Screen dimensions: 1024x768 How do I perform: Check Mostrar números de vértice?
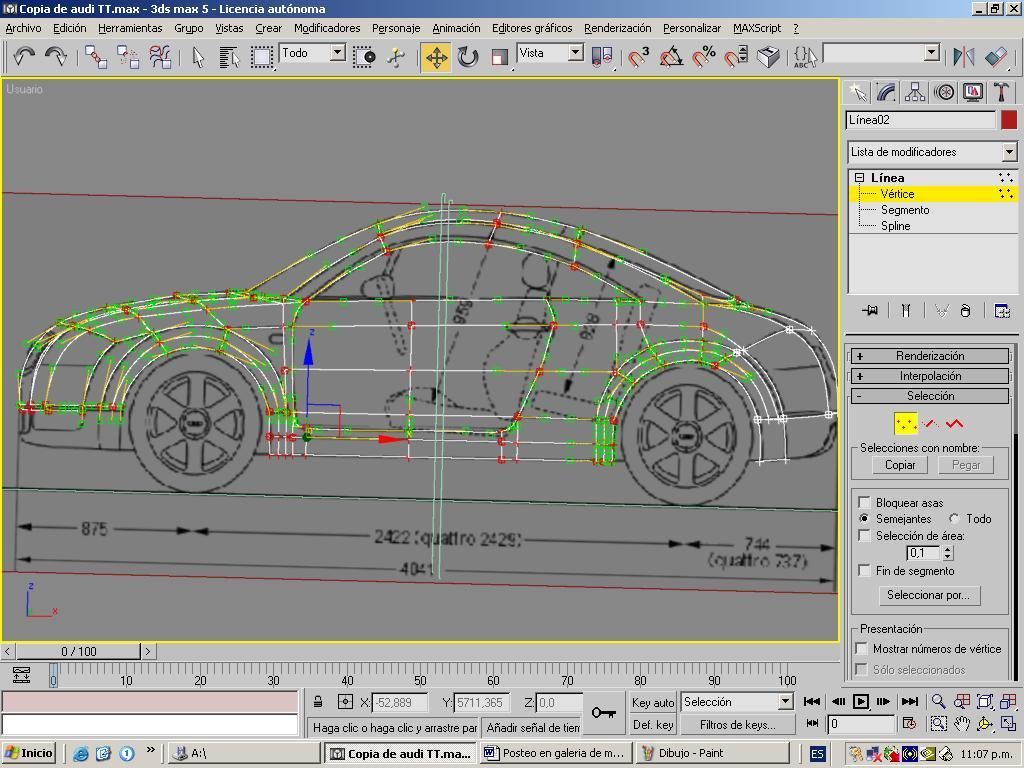(x=862, y=649)
